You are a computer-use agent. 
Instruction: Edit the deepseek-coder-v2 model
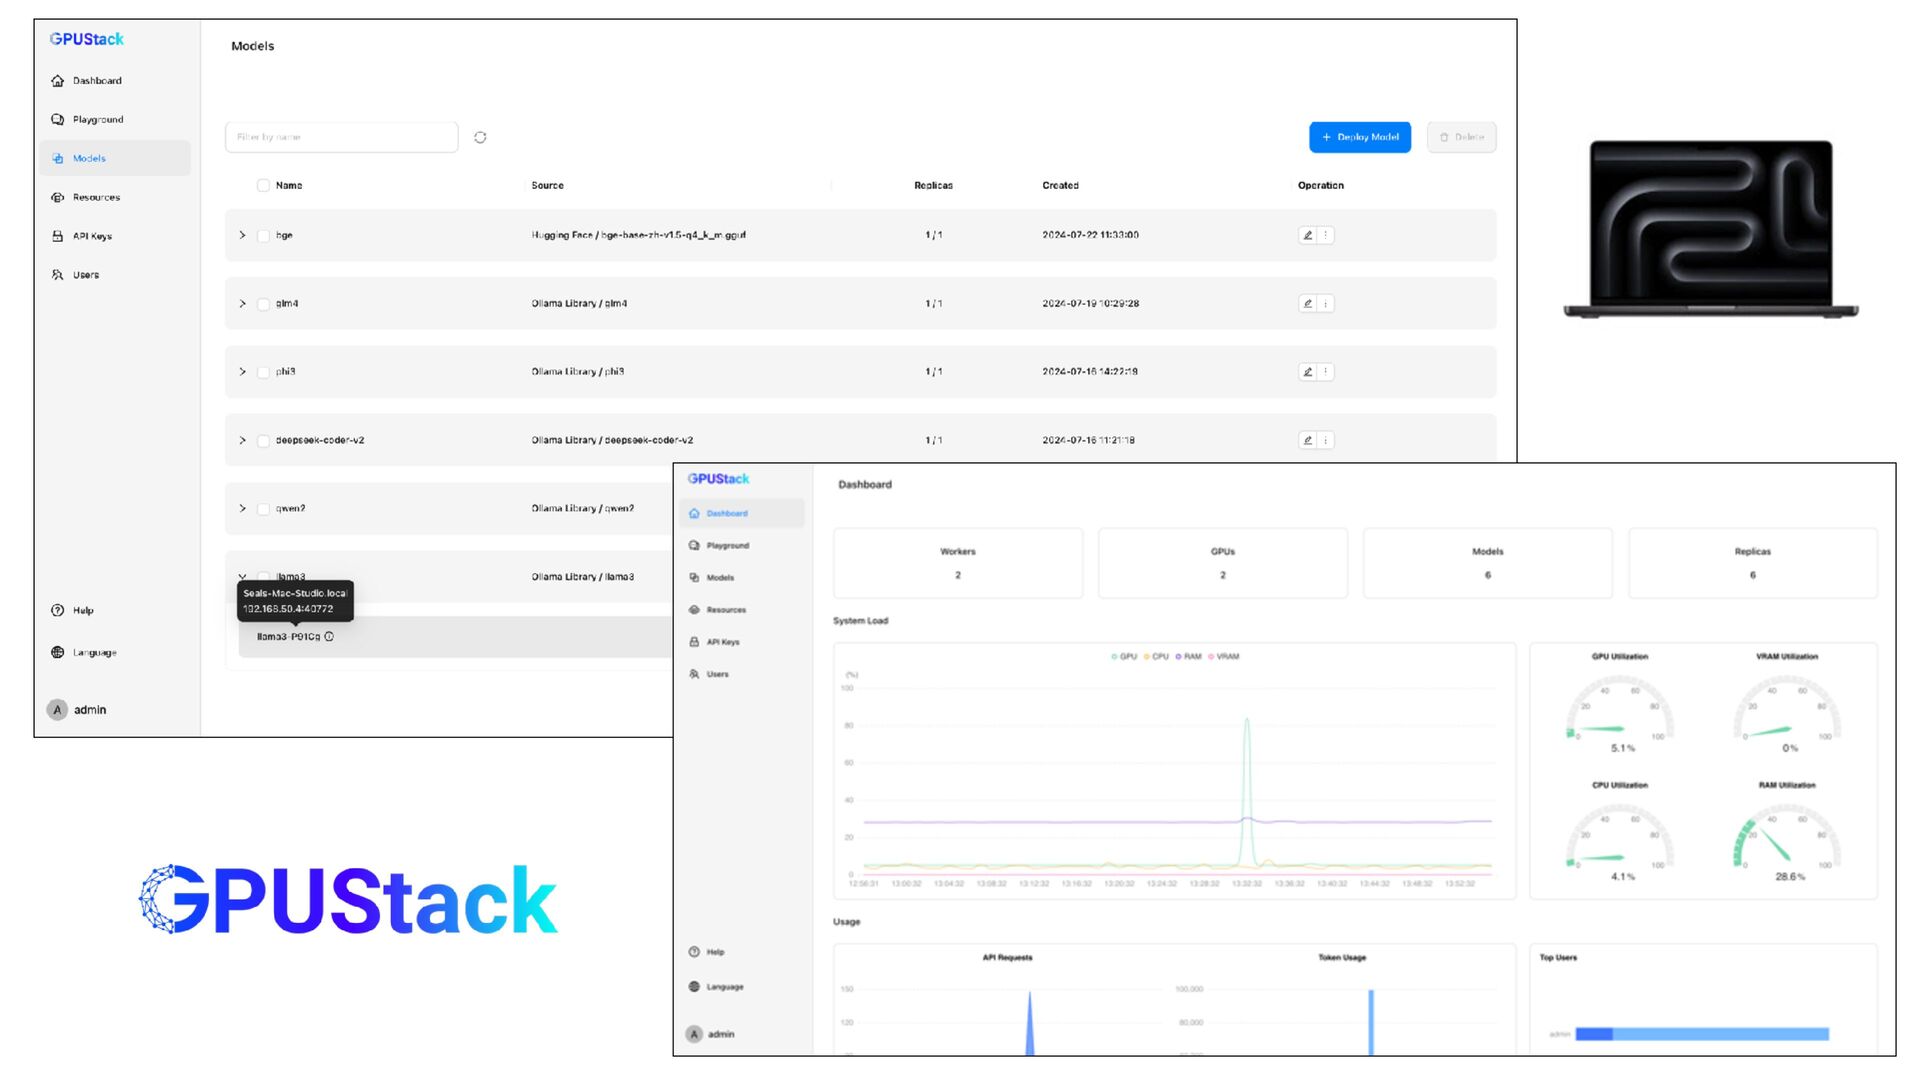pyautogui.click(x=1307, y=440)
